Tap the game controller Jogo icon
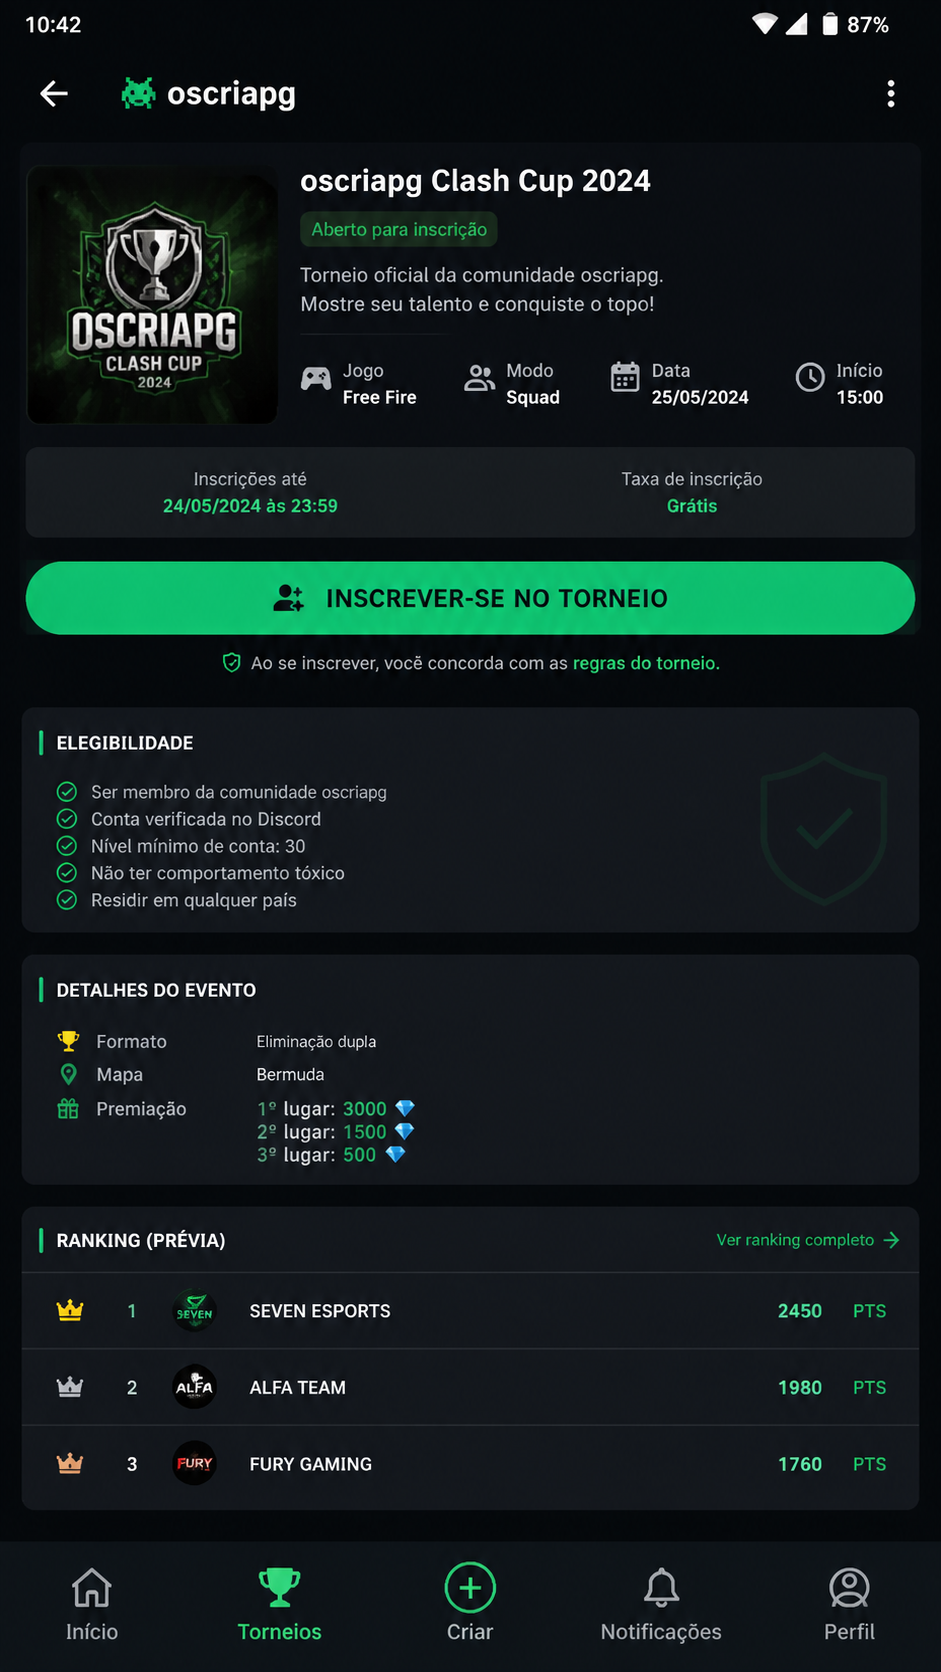The width and height of the screenshot is (941, 1672). [x=316, y=379]
